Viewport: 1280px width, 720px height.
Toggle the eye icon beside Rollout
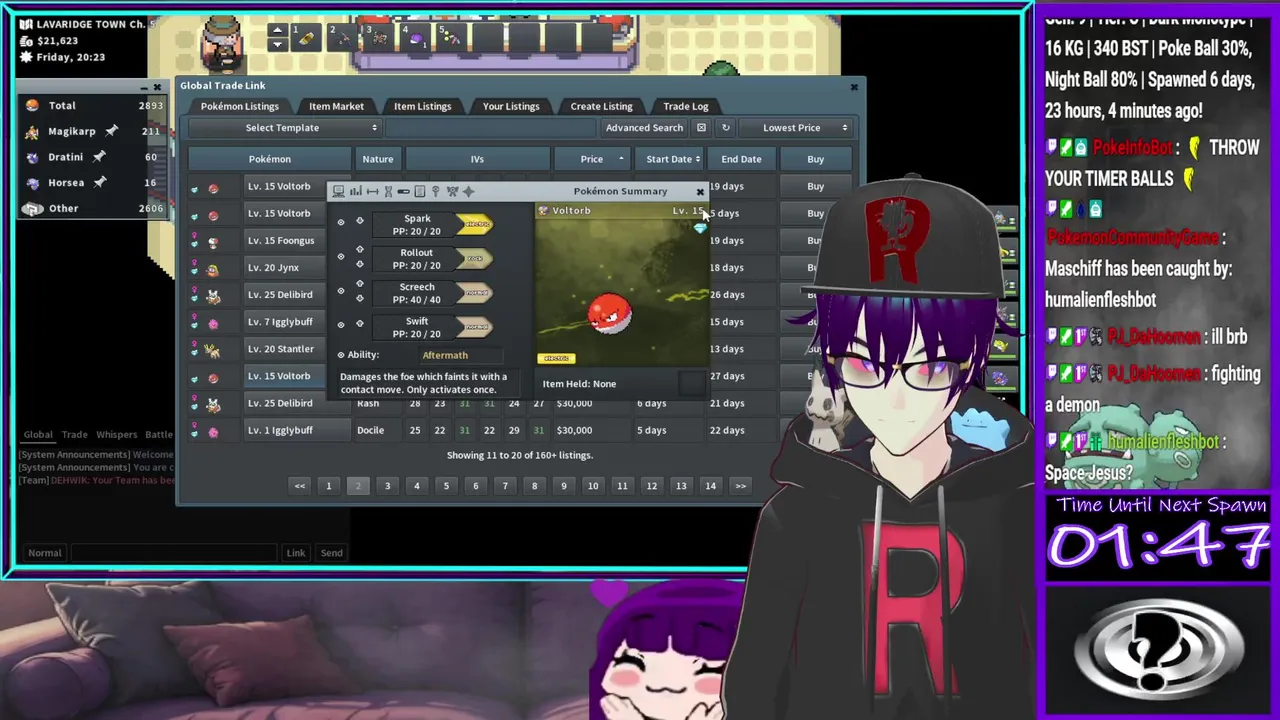[x=341, y=257]
